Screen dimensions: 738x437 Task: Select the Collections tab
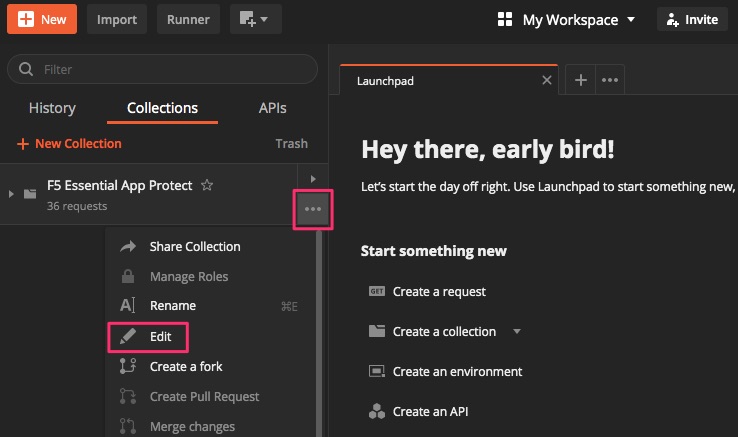pyautogui.click(x=162, y=108)
